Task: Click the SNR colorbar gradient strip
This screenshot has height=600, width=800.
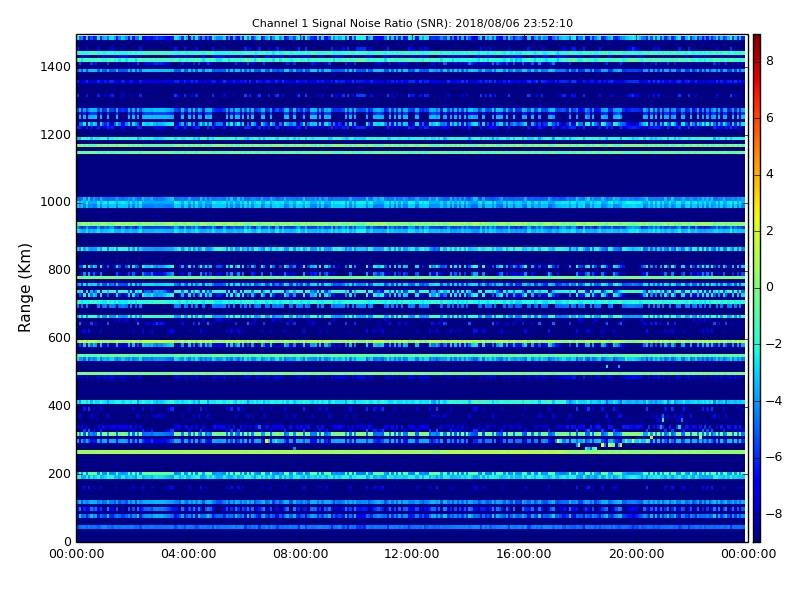Action: pyautogui.click(x=757, y=288)
